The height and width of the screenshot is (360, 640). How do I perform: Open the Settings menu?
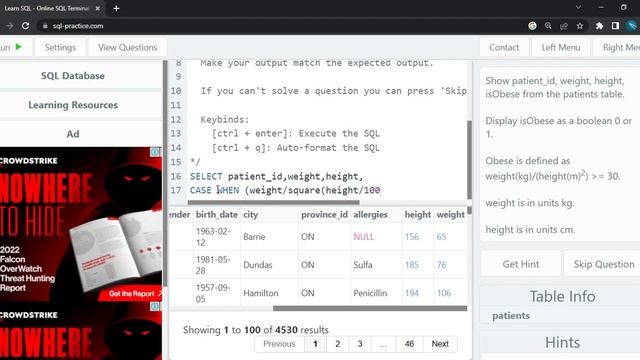[60, 47]
